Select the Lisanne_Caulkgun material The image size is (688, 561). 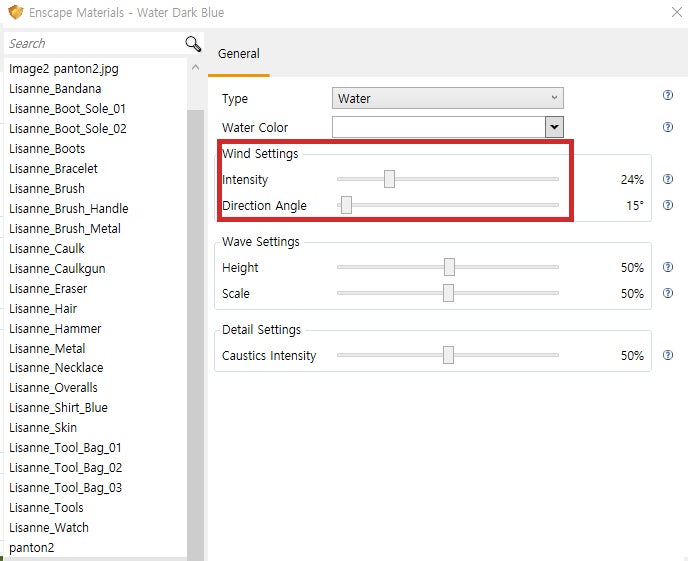57,268
